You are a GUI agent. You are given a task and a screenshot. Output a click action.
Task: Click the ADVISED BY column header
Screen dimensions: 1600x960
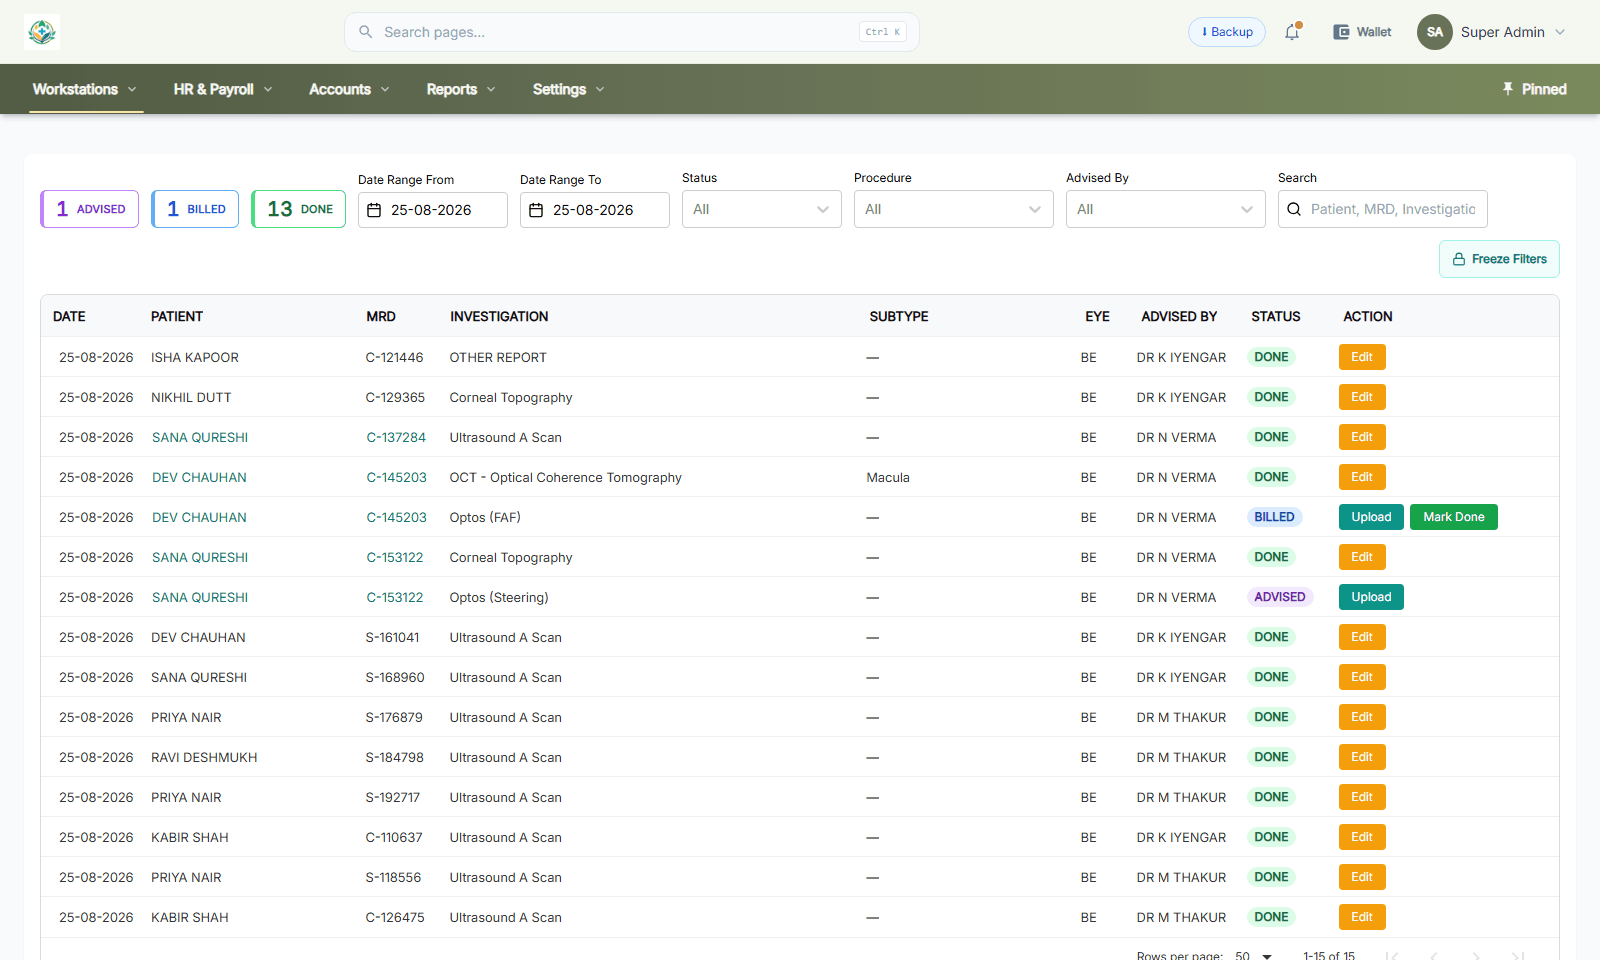tap(1179, 316)
